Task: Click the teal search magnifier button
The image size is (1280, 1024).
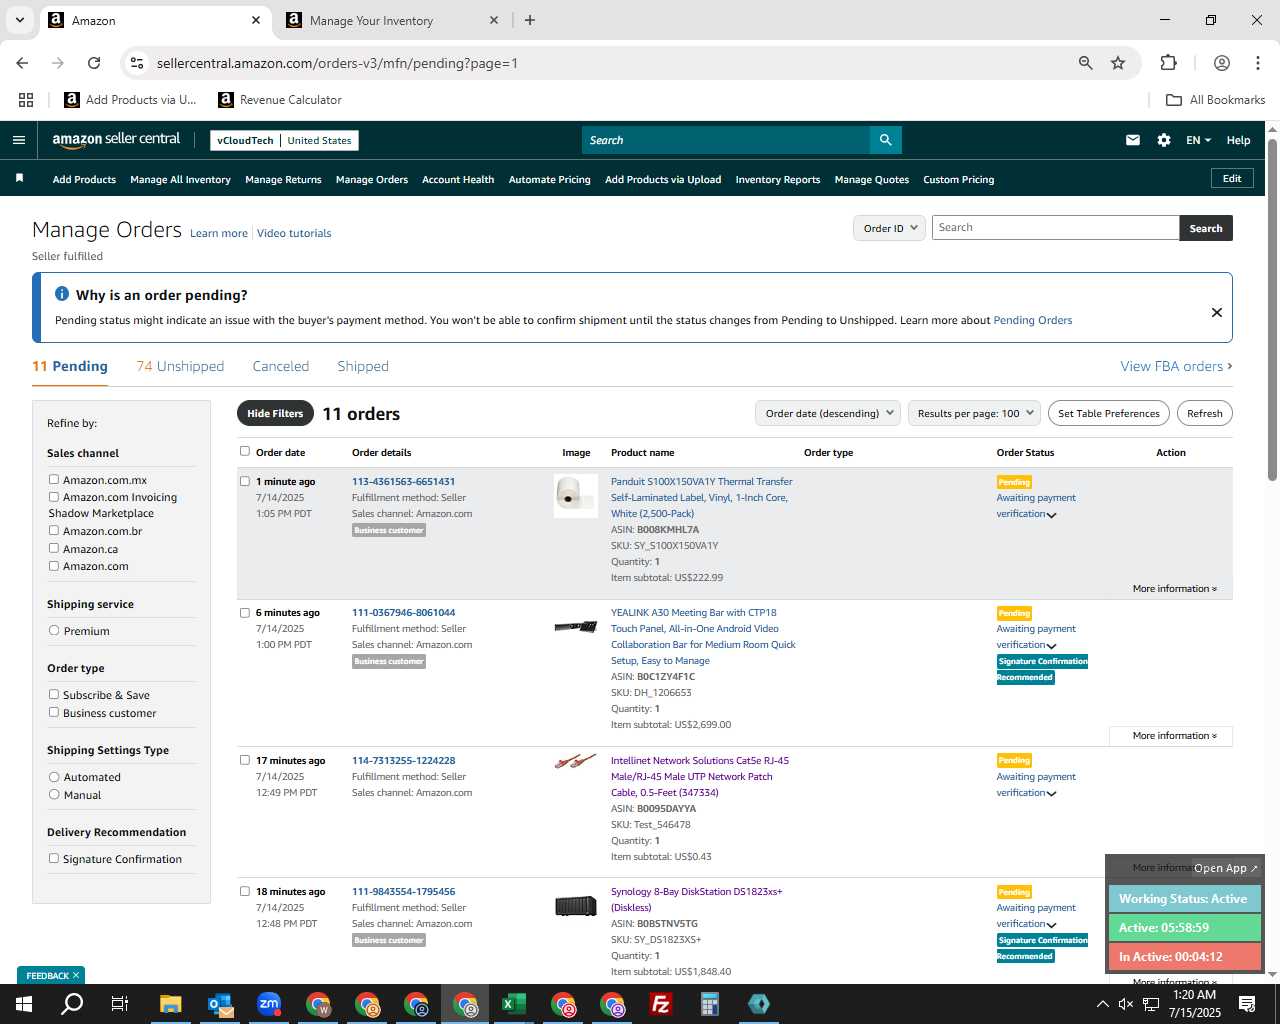Action: click(885, 140)
